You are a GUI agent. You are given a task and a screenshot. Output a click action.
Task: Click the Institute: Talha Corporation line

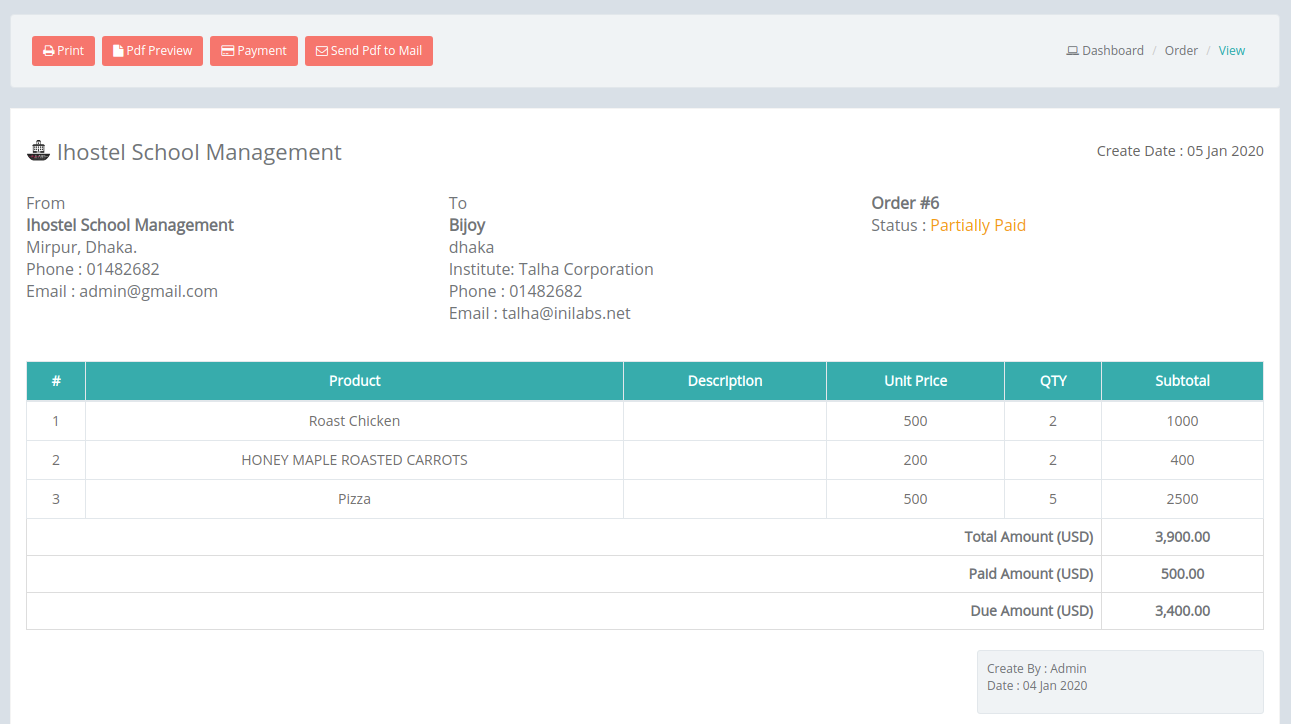tap(551, 269)
